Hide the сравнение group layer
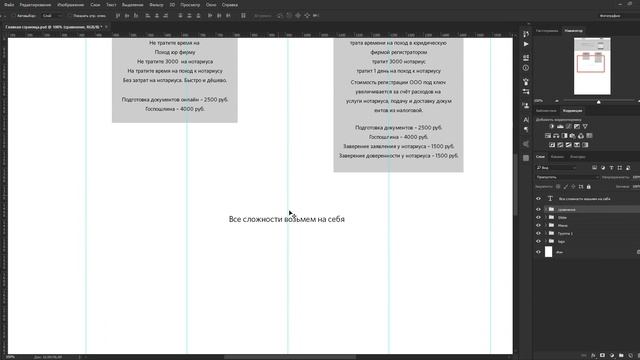 tap(538, 209)
